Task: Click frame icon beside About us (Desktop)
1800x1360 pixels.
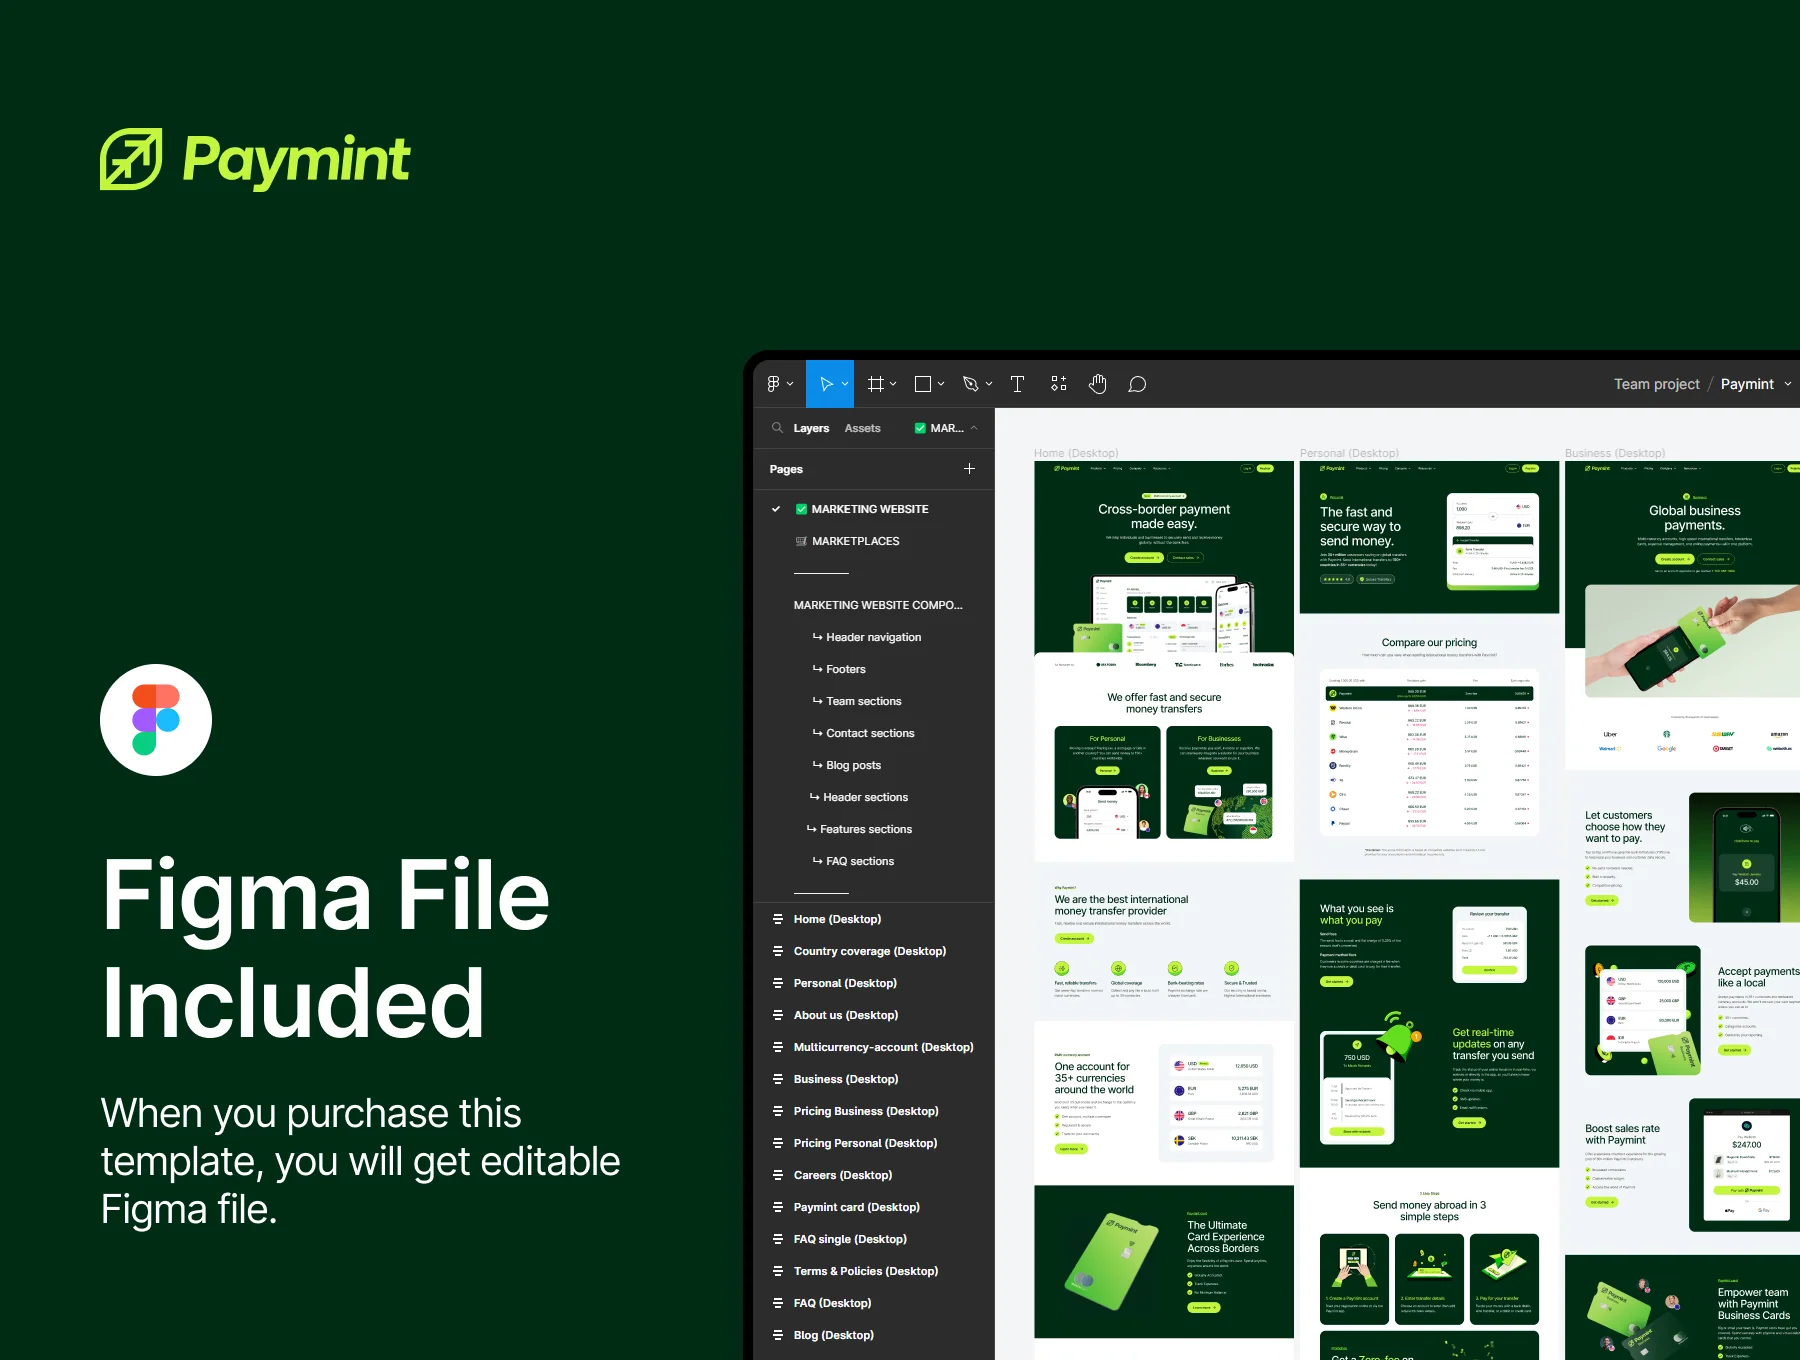Action: click(x=777, y=1015)
